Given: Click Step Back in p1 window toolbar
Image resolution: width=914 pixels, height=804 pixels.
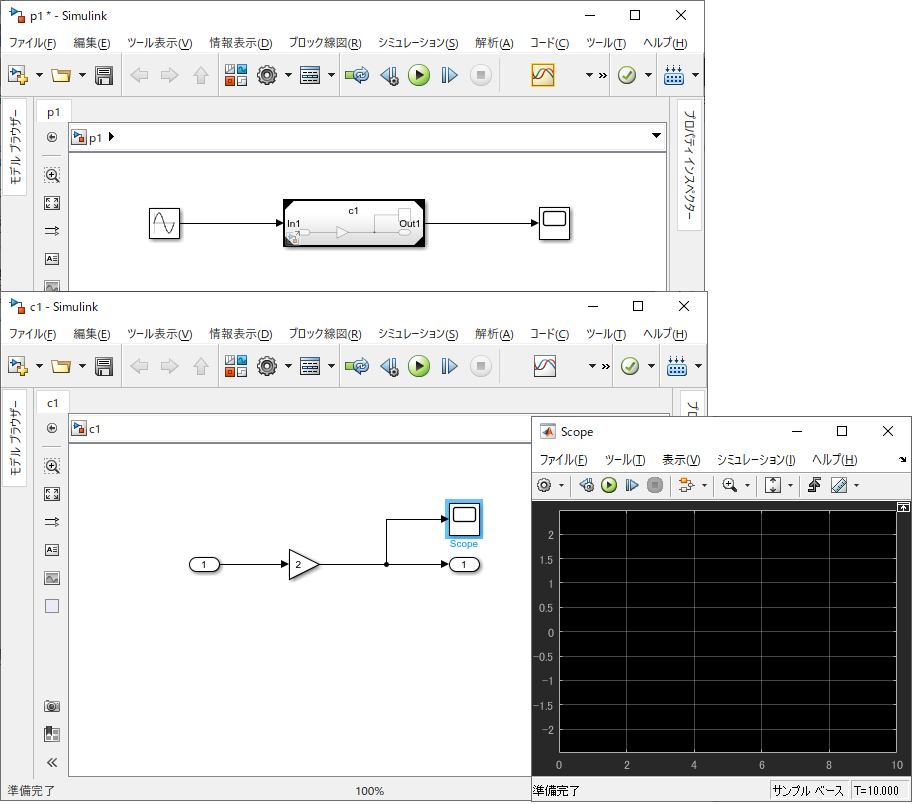Looking at the screenshot, I should (389, 75).
